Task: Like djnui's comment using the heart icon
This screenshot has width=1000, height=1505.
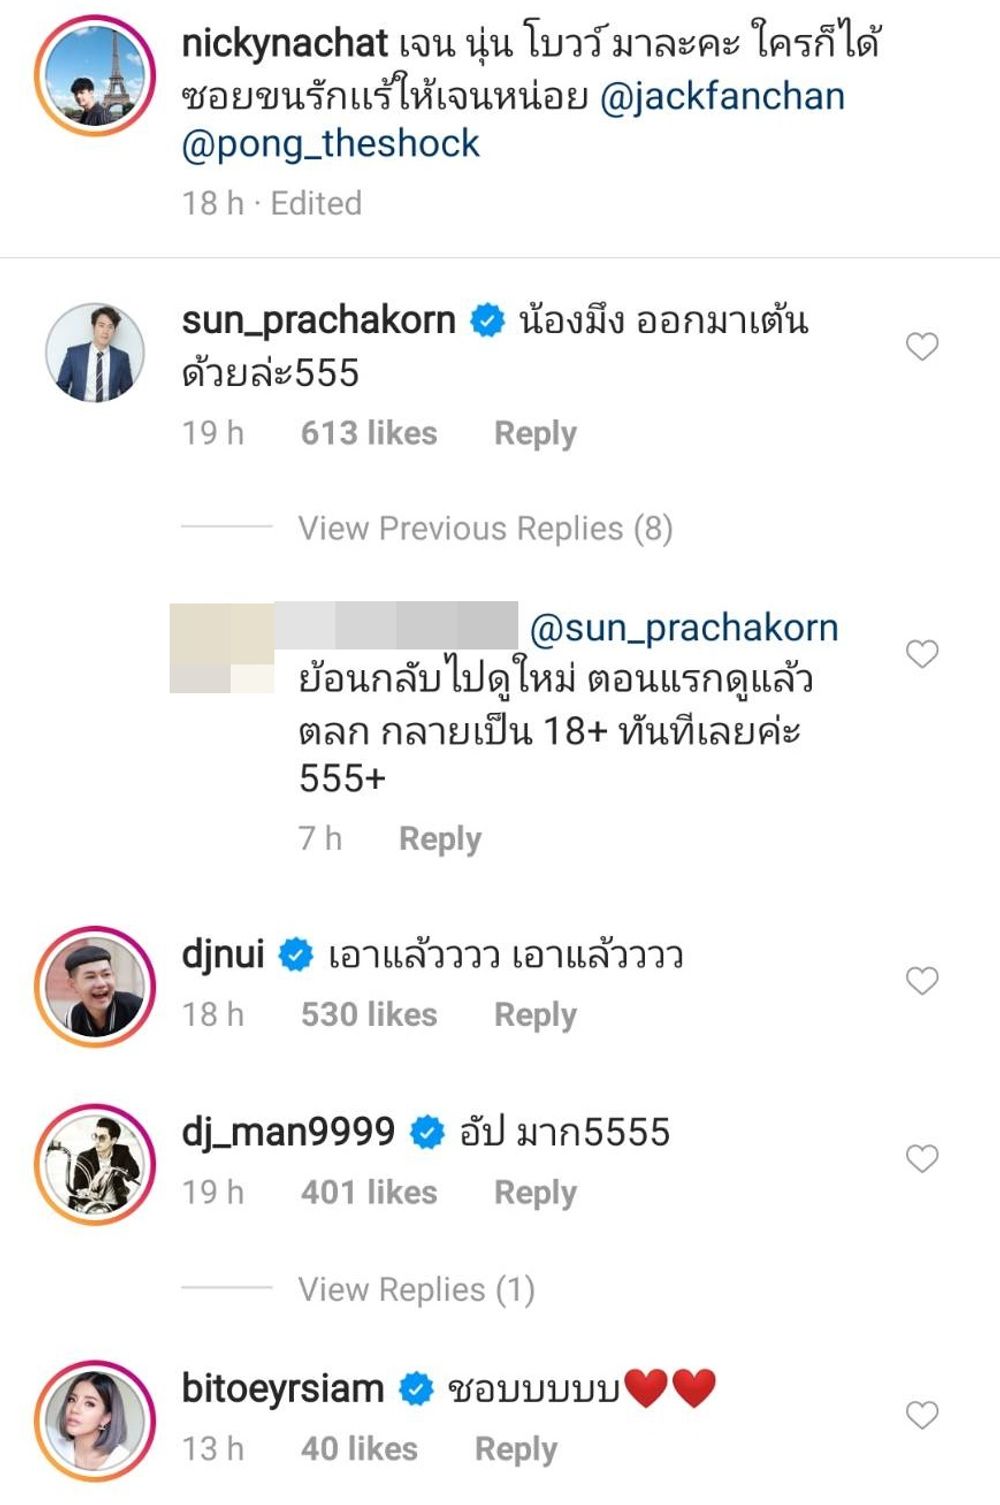Action: point(922,981)
